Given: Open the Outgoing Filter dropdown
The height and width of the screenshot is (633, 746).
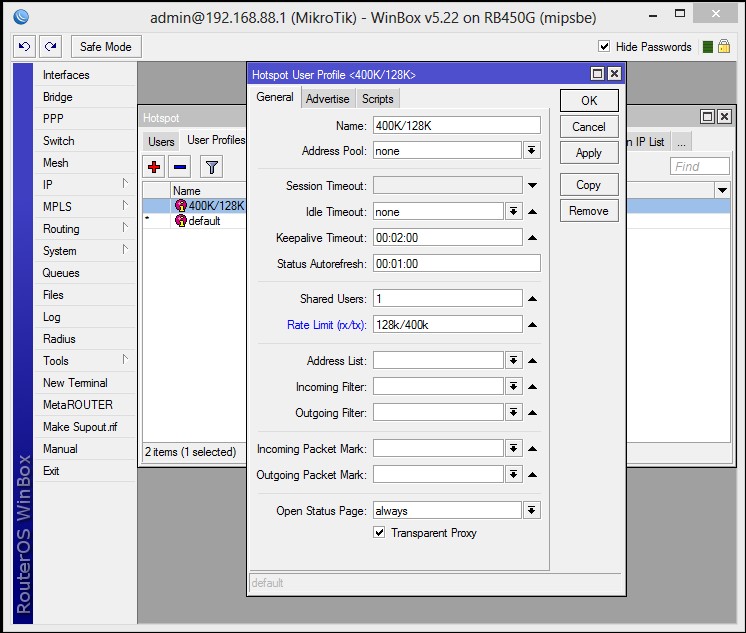Looking at the screenshot, I should click(513, 412).
